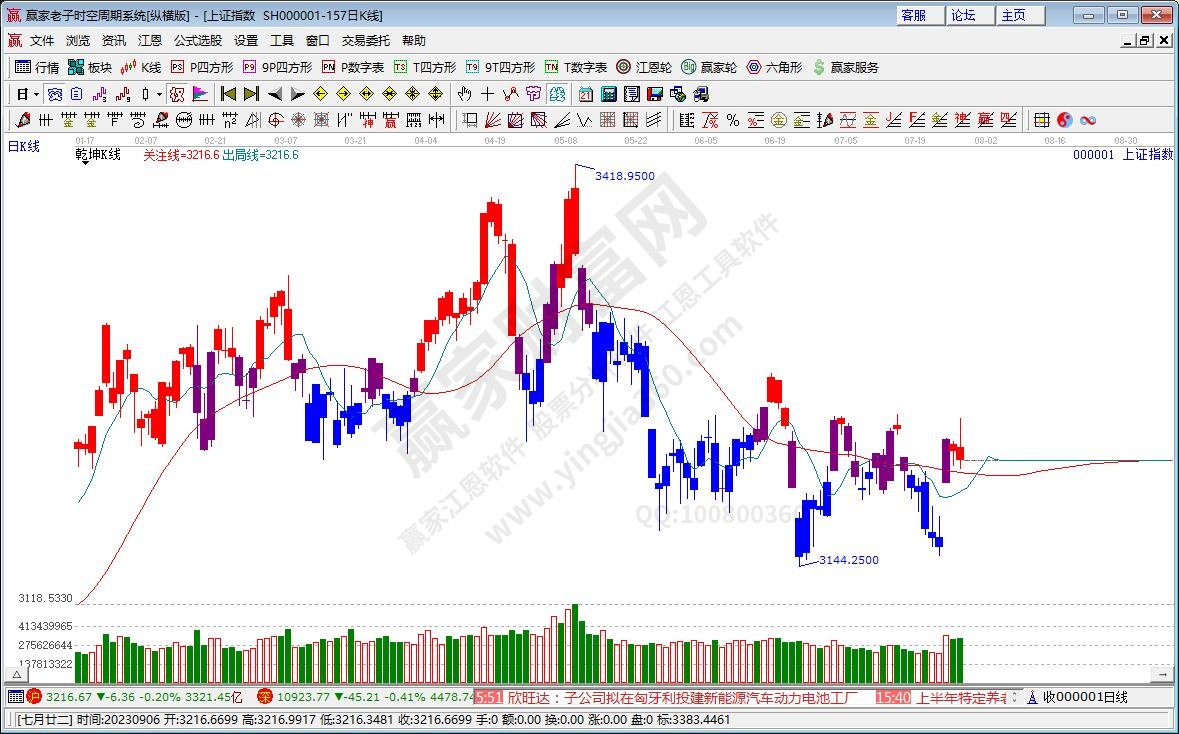This screenshot has width=1179, height=734.
Task: Select the hand pan tool
Action: pos(464,94)
